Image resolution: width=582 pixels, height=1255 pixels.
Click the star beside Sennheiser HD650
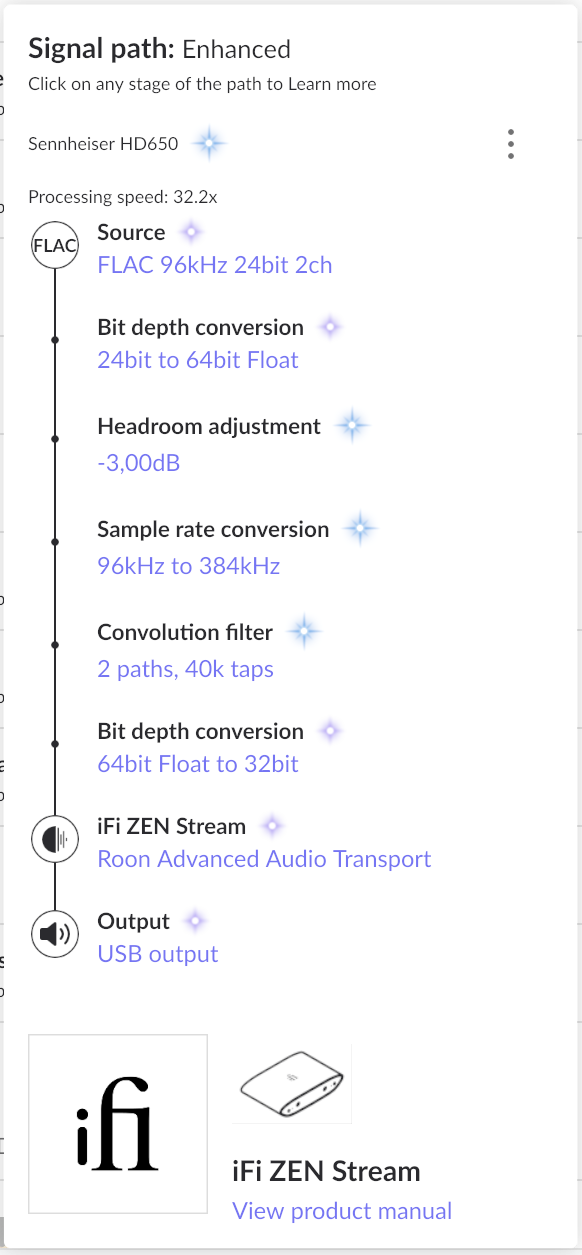pyautogui.click(x=209, y=144)
